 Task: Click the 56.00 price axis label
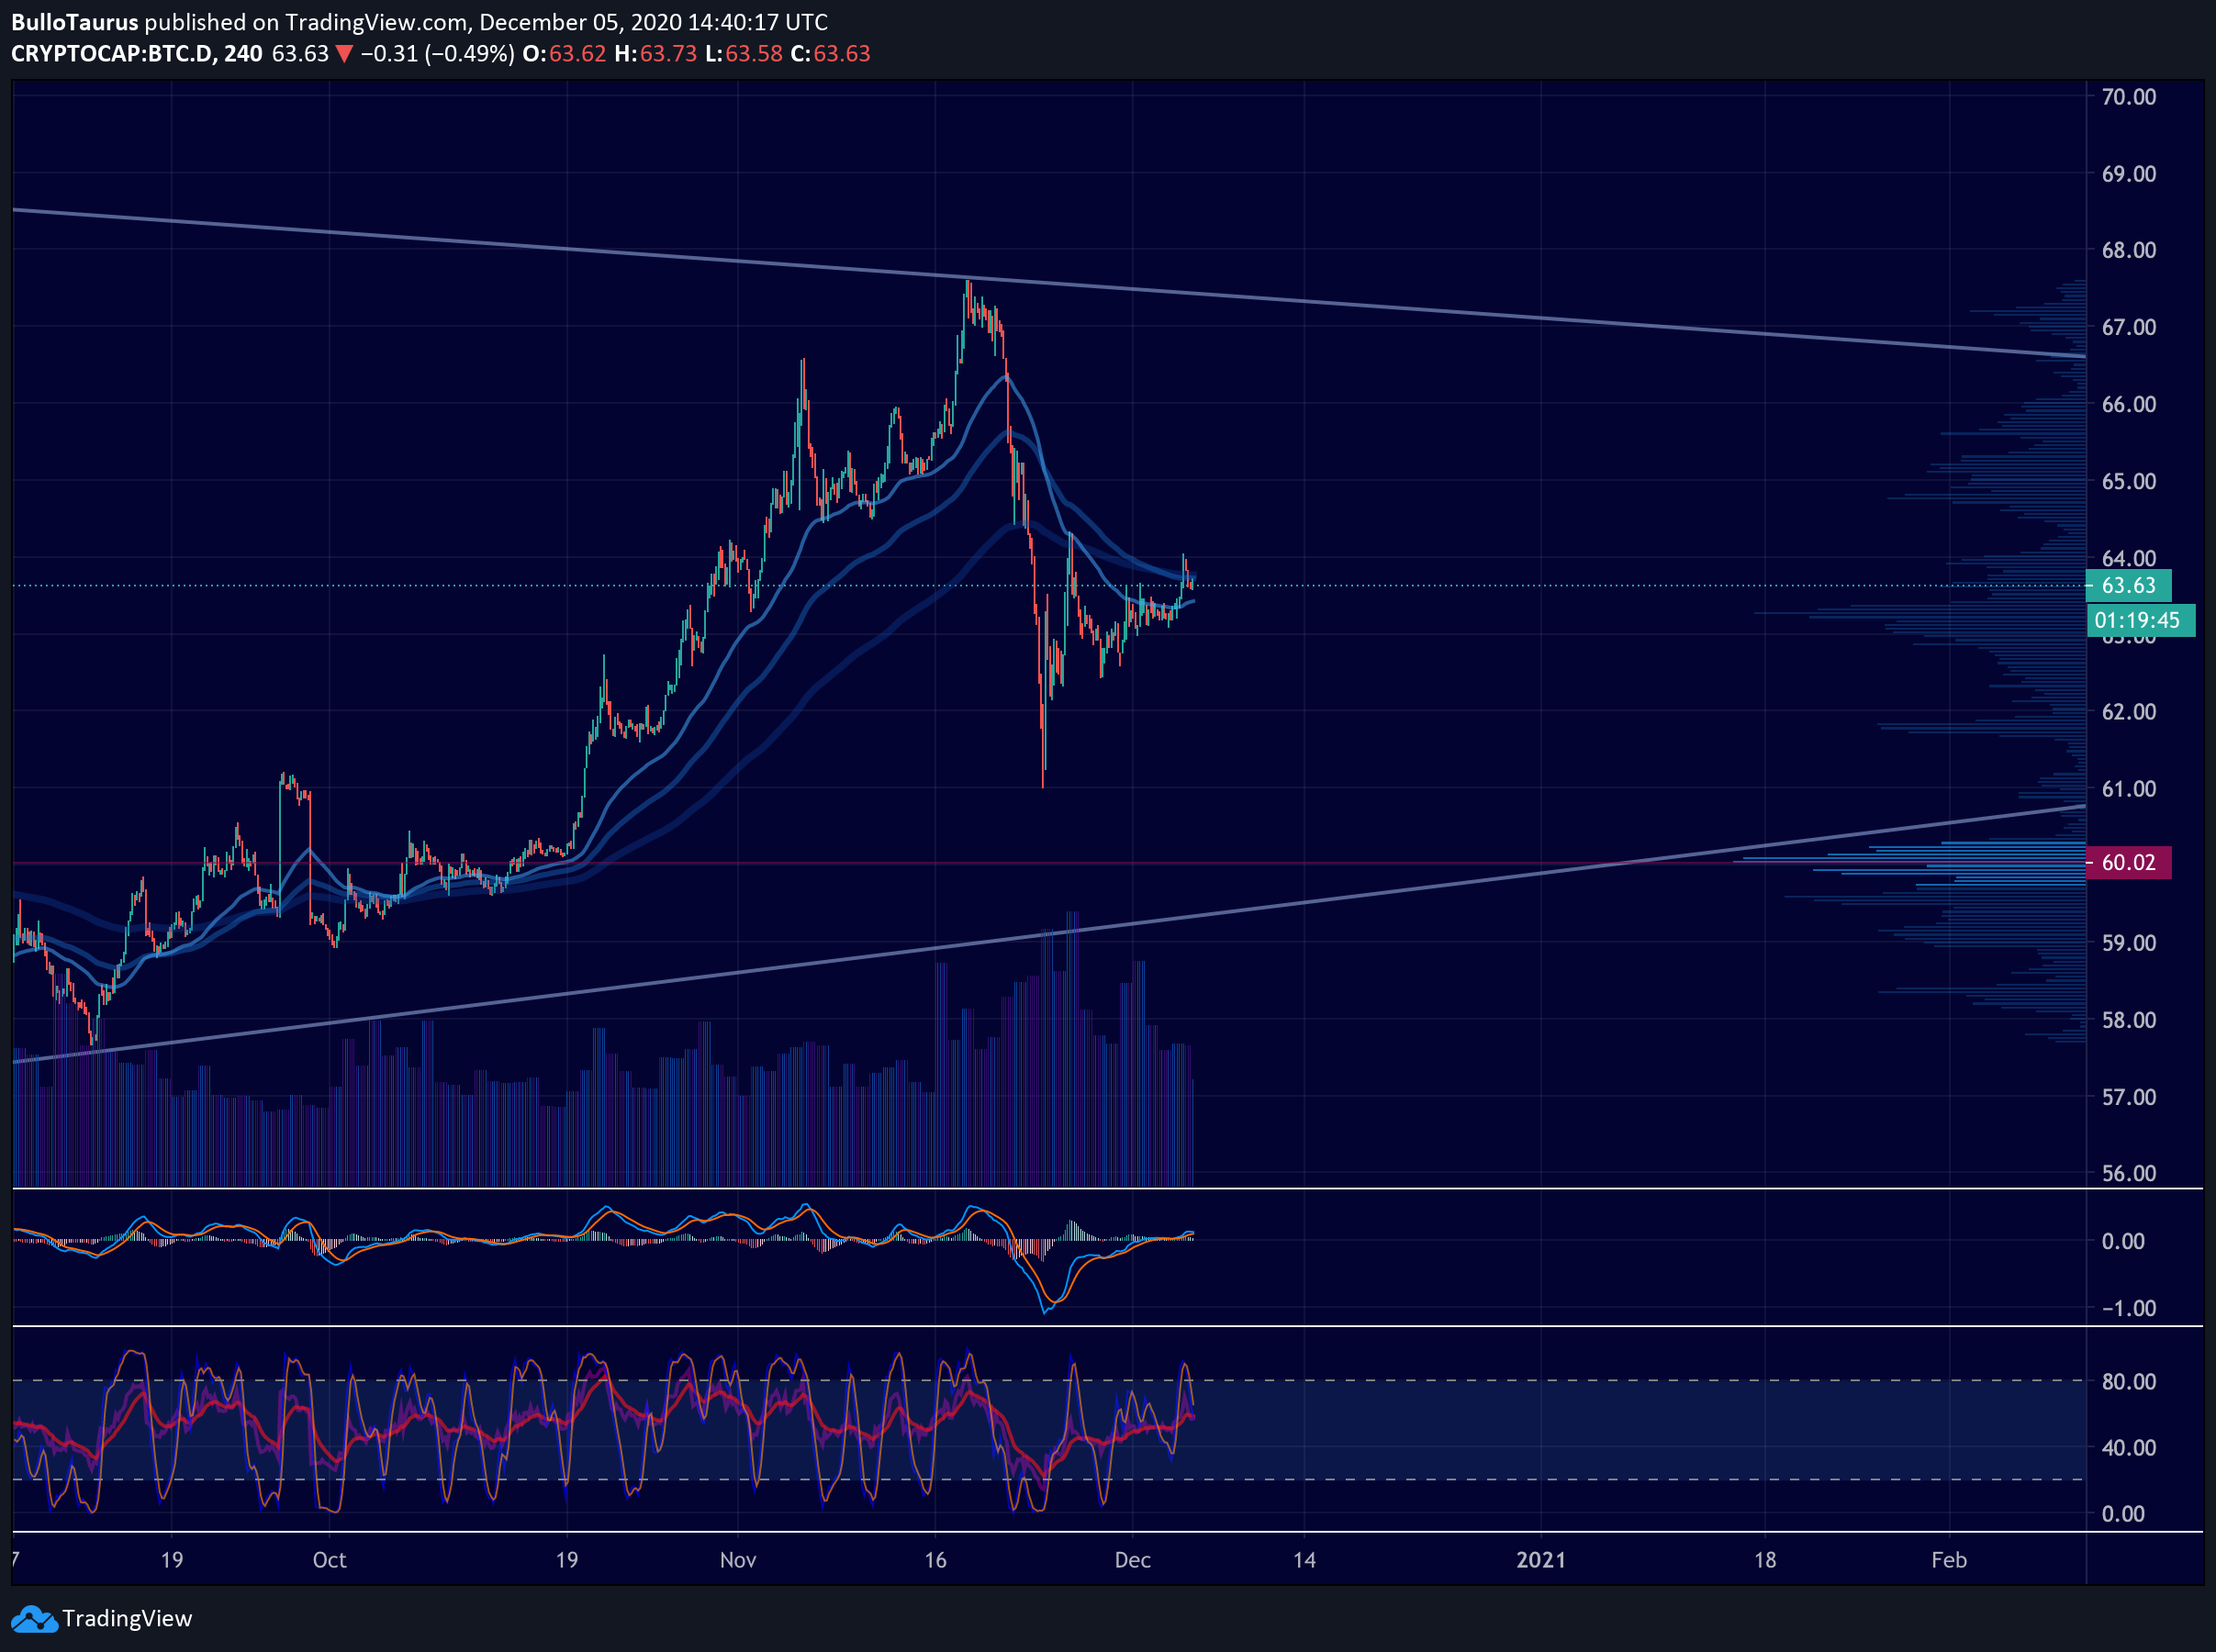pyautogui.click(x=2128, y=1173)
